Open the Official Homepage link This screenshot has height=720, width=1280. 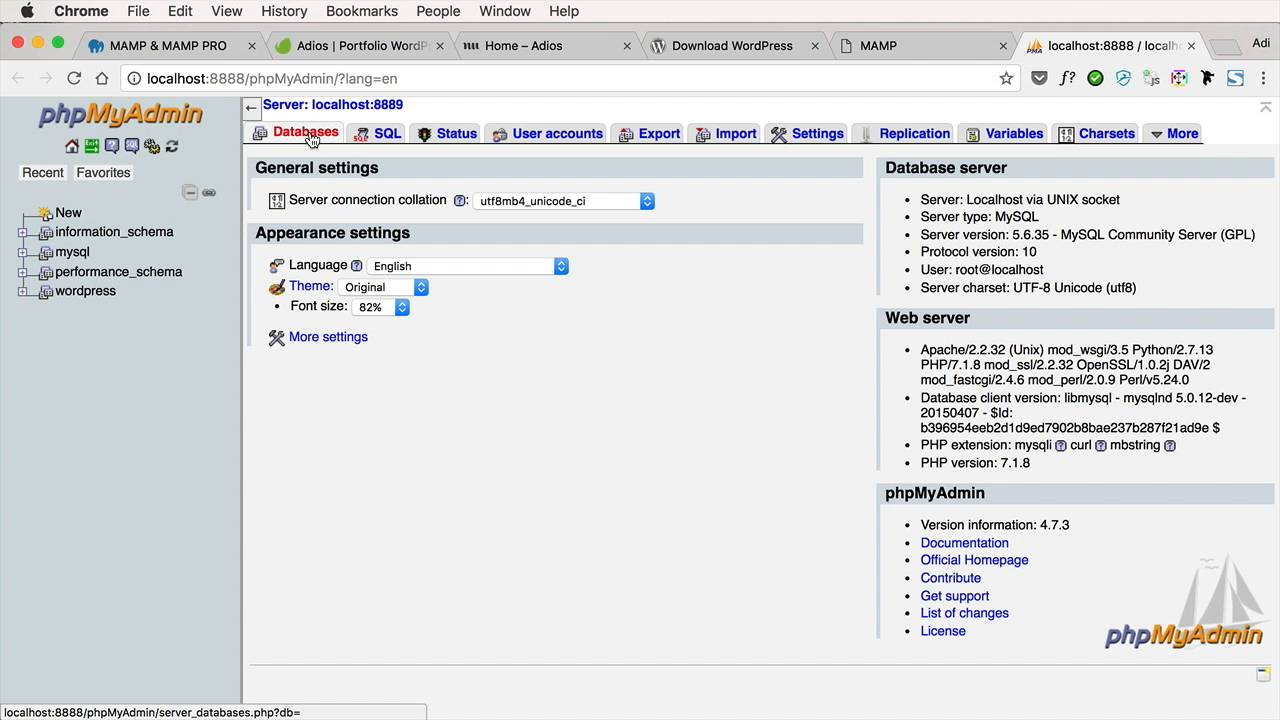(974, 560)
